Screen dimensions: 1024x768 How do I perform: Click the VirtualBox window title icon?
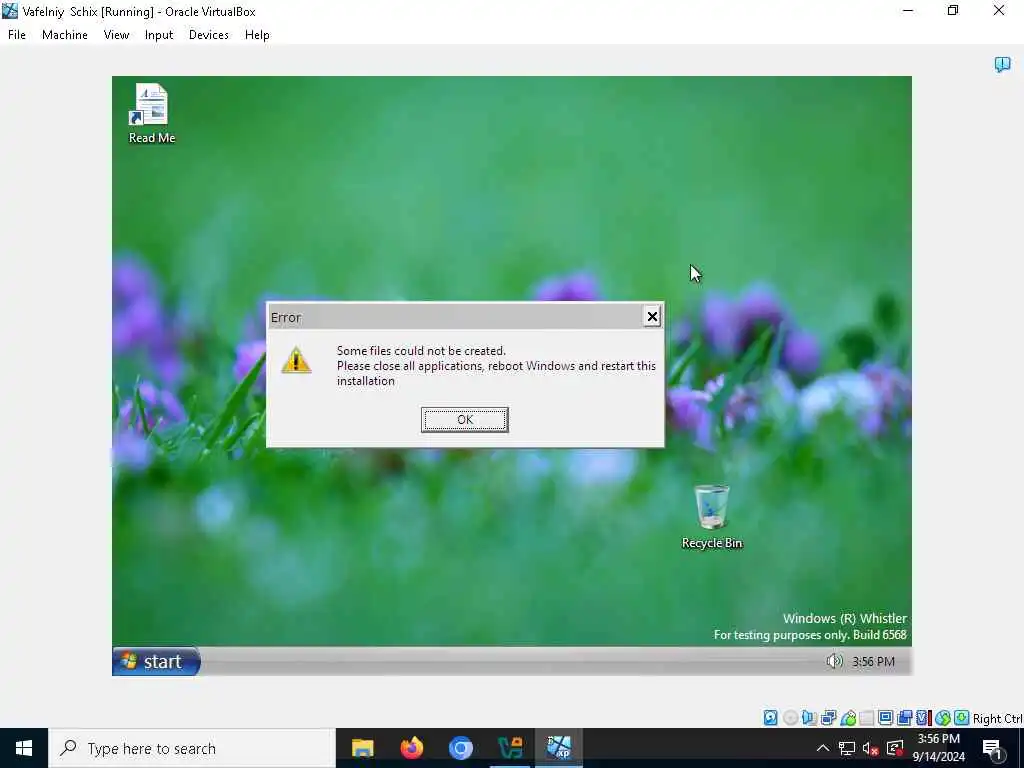(x=10, y=11)
